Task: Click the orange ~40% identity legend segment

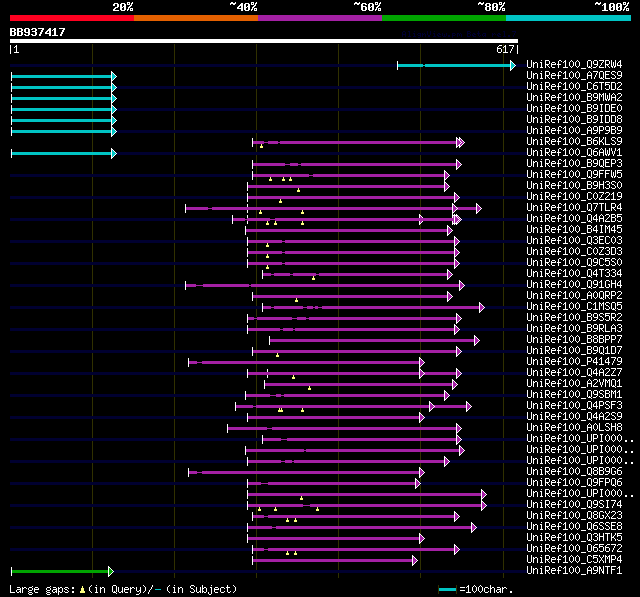Action: [x=196, y=18]
